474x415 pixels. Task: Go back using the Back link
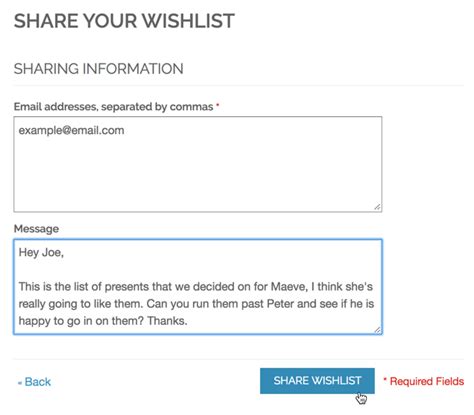pyautogui.click(x=34, y=382)
